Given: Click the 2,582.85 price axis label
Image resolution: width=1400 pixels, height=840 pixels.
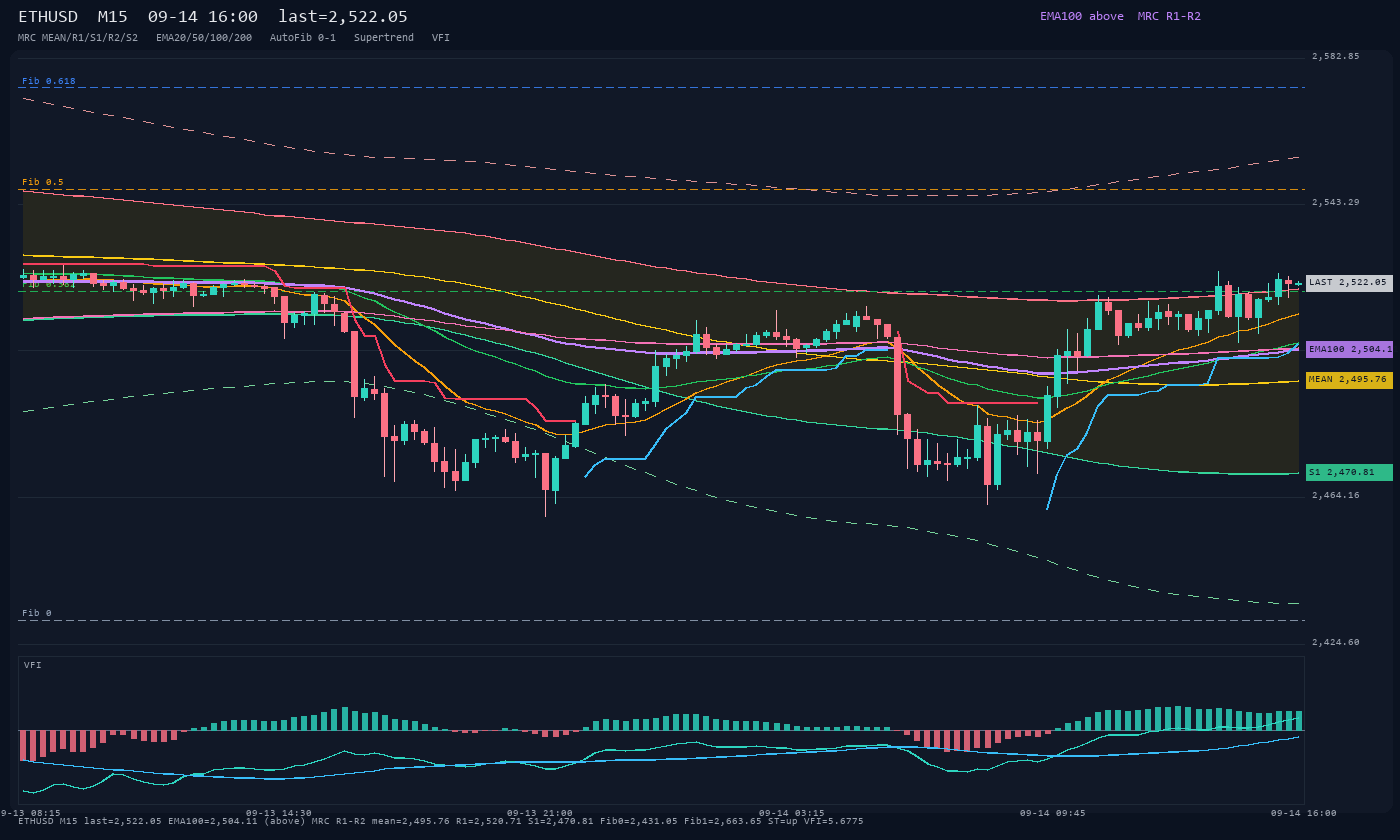Looking at the screenshot, I should [1336, 56].
